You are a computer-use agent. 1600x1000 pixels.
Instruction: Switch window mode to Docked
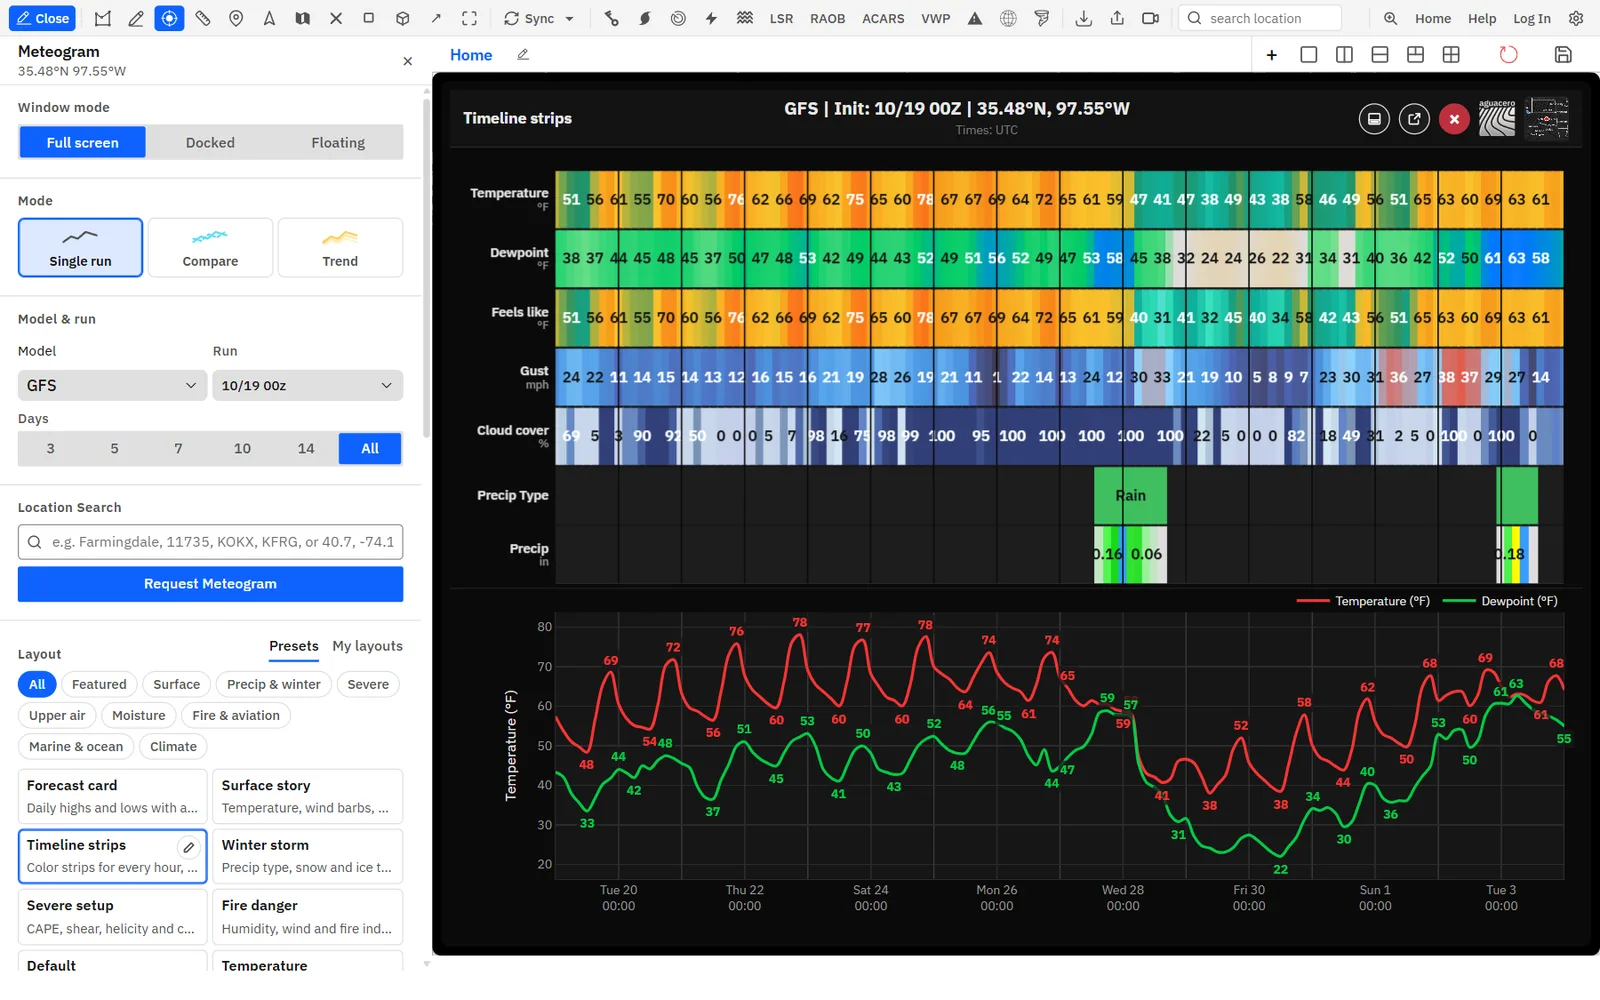coord(210,142)
